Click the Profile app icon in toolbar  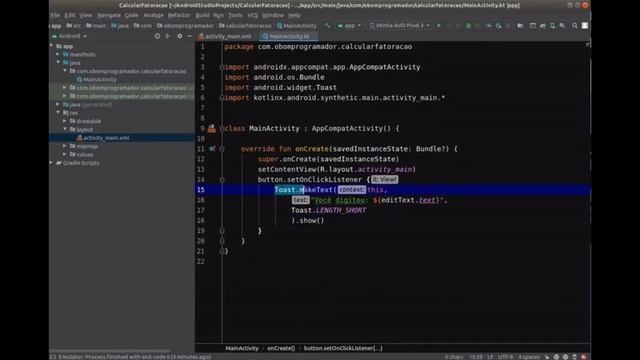[x=488, y=25]
